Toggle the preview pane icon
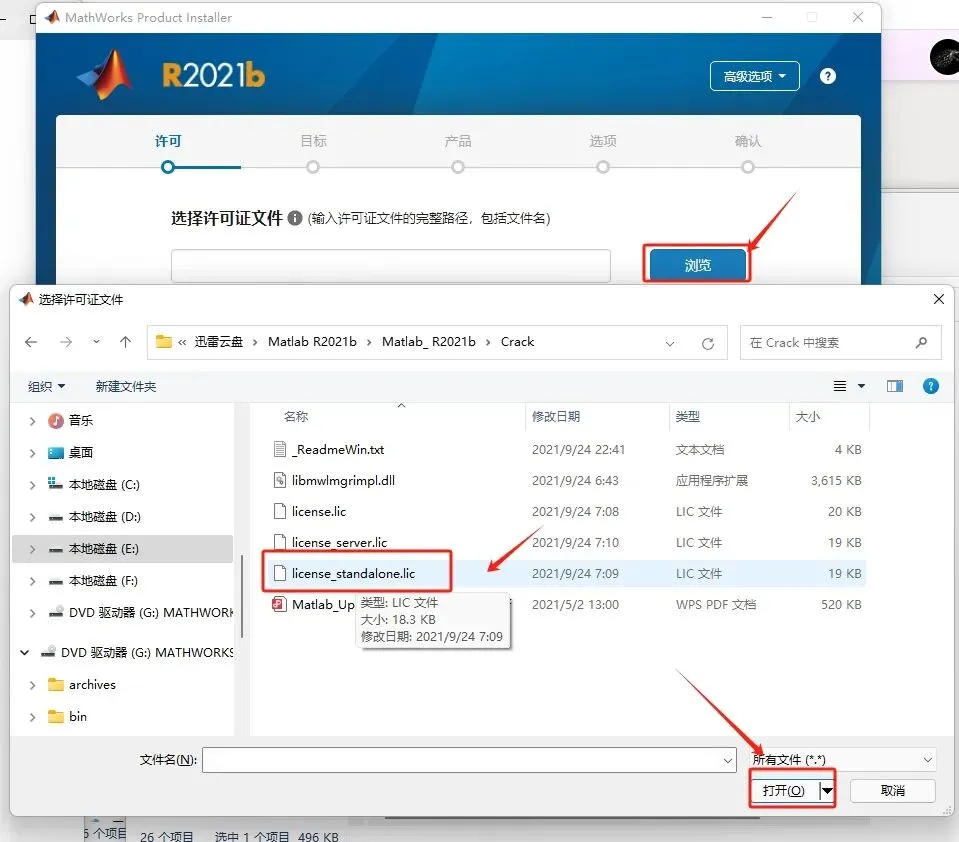This screenshot has height=842, width=959. click(x=895, y=386)
